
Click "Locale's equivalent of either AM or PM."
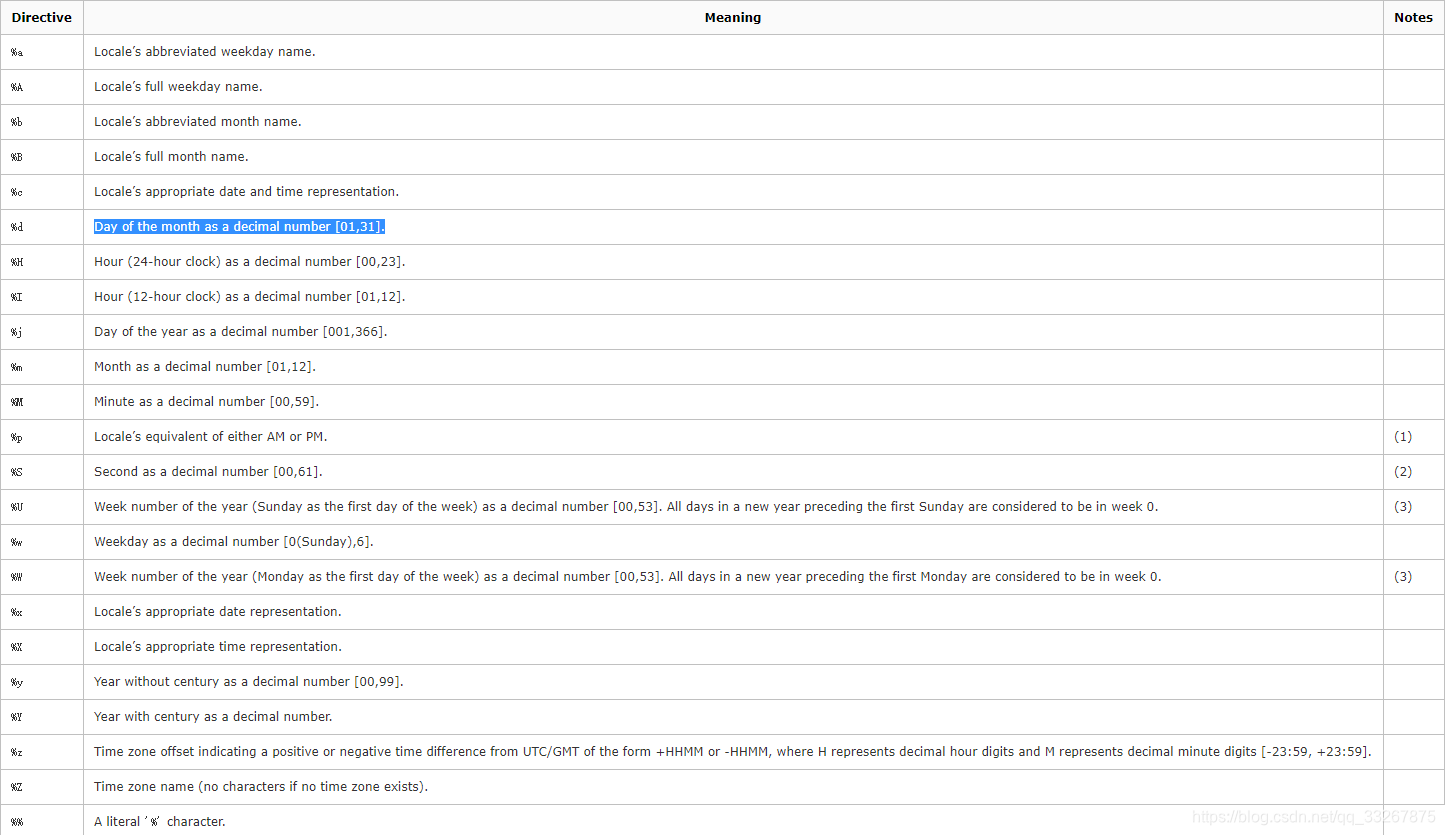(x=211, y=437)
